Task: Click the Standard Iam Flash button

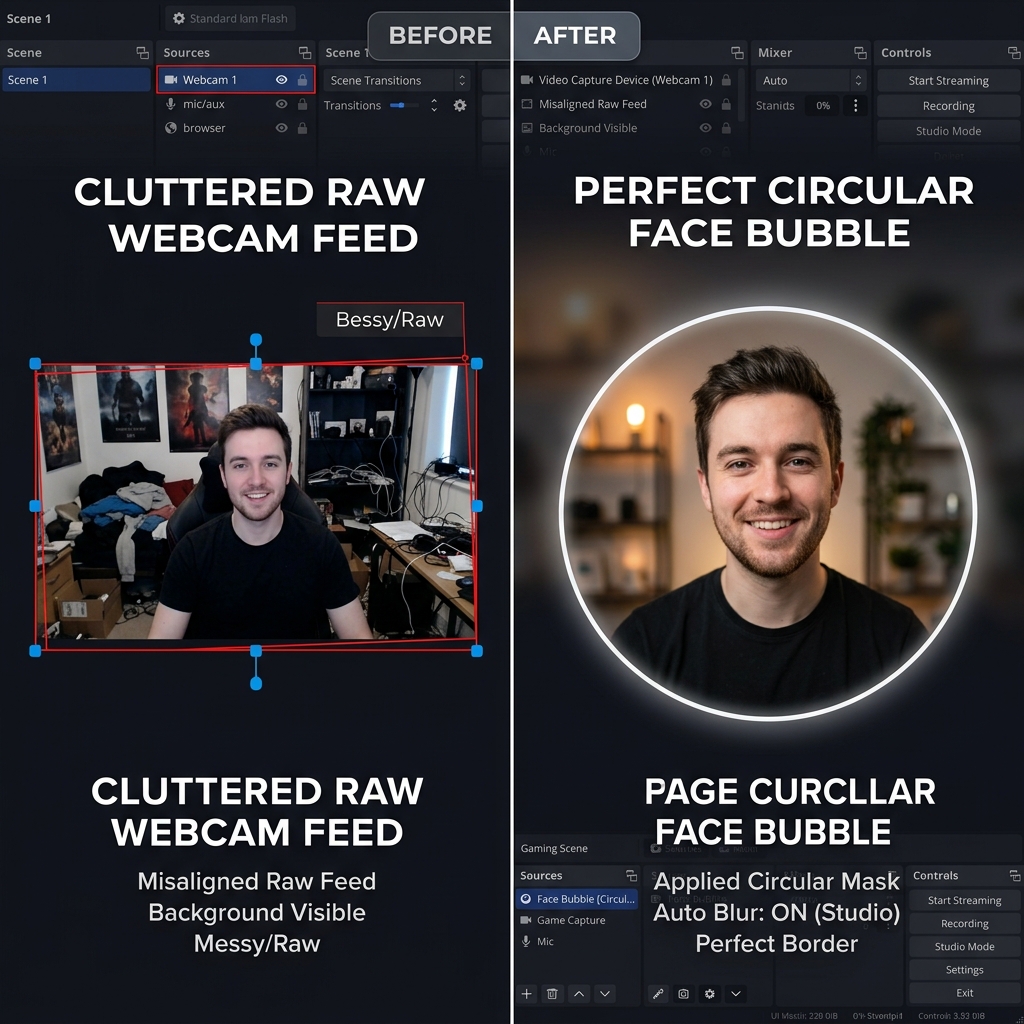Action: click(231, 18)
